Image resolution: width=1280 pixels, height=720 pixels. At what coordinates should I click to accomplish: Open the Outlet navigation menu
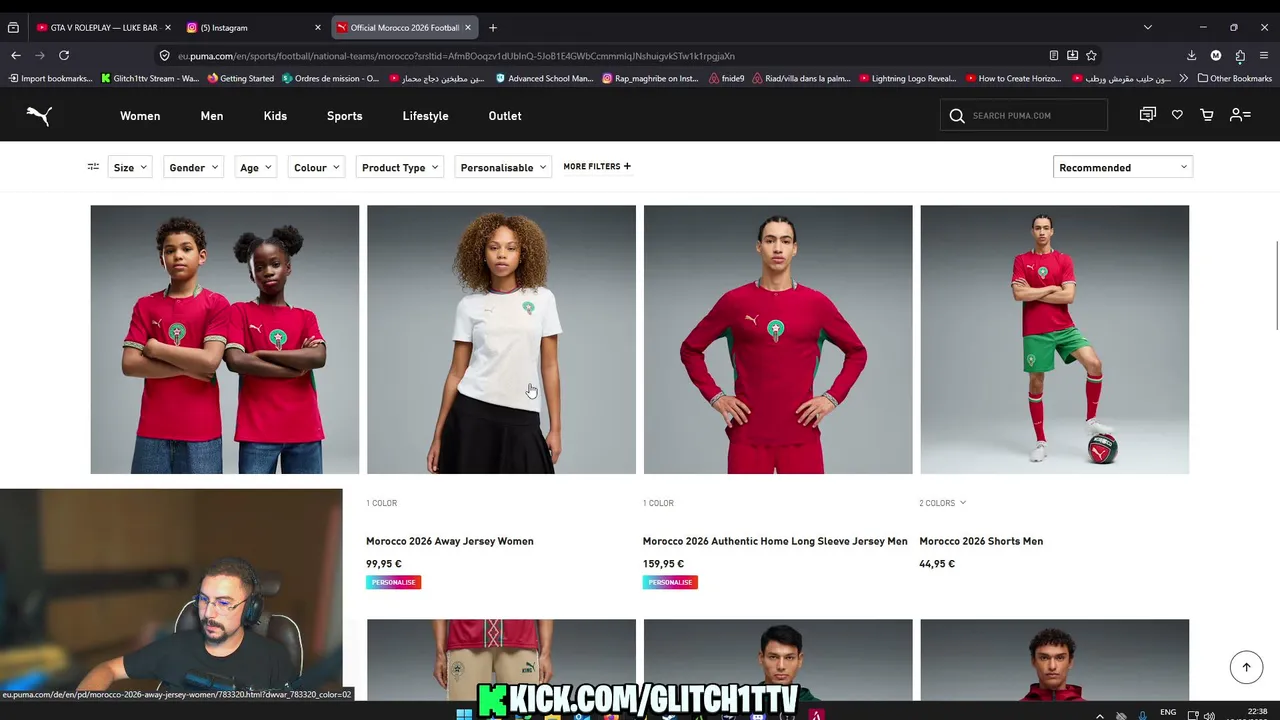pyautogui.click(x=505, y=116)
